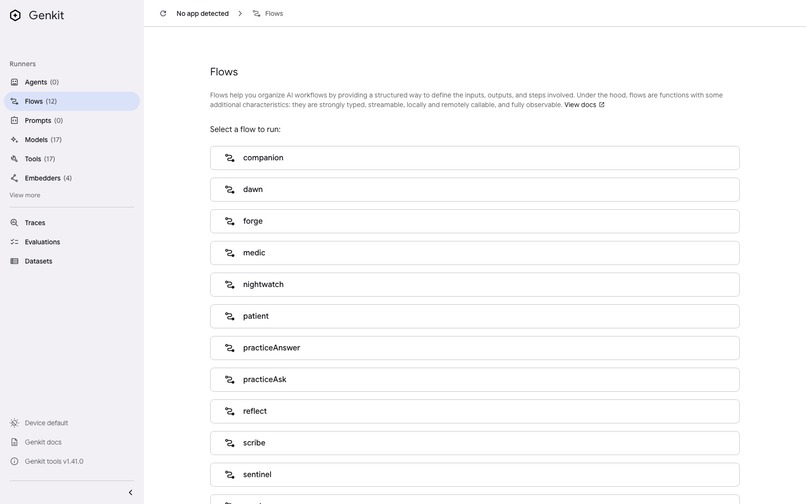806x504 pixels.
Task: Click the flow icon in breadcrumb
Action: point(257,13)
